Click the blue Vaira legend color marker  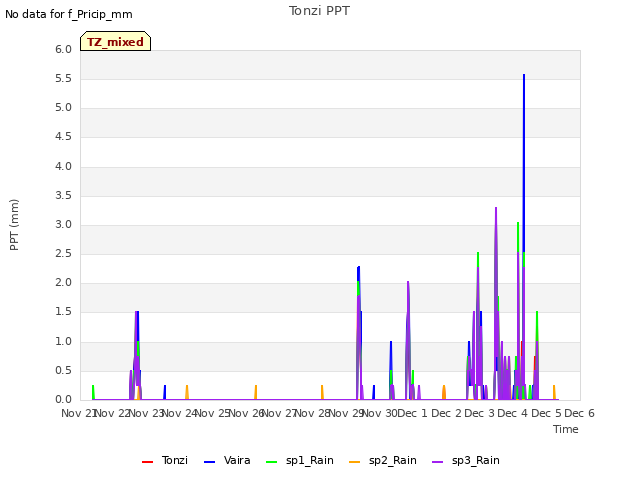click(209, 462)
